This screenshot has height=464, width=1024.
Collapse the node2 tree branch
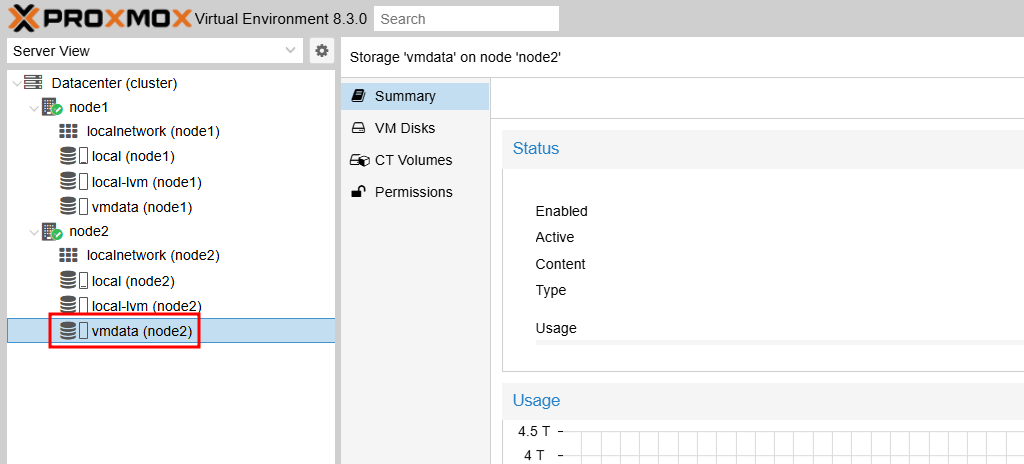tap(34, 231)
